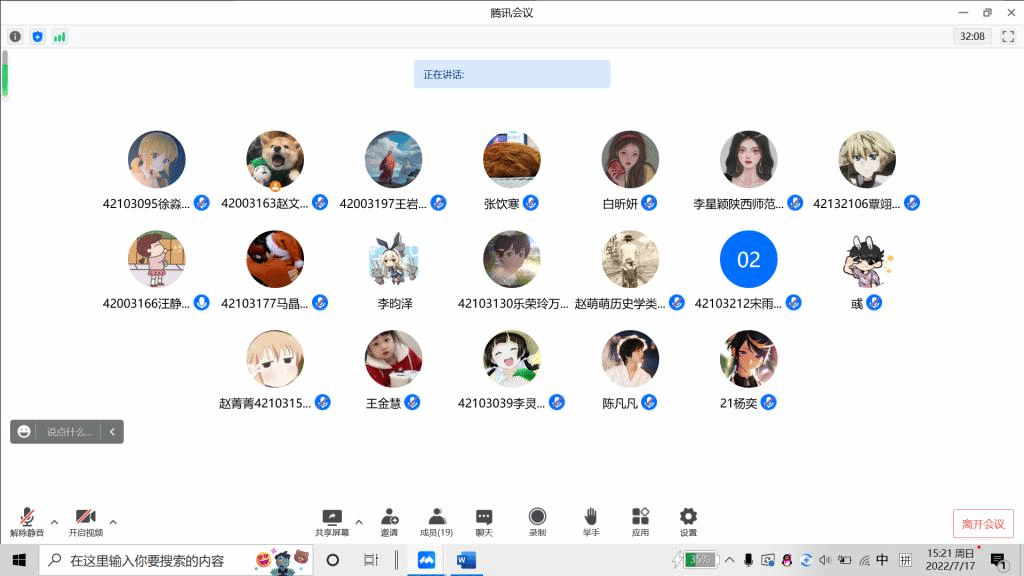
Task: Open the 聊天 chat window
Action: [484, 522]
